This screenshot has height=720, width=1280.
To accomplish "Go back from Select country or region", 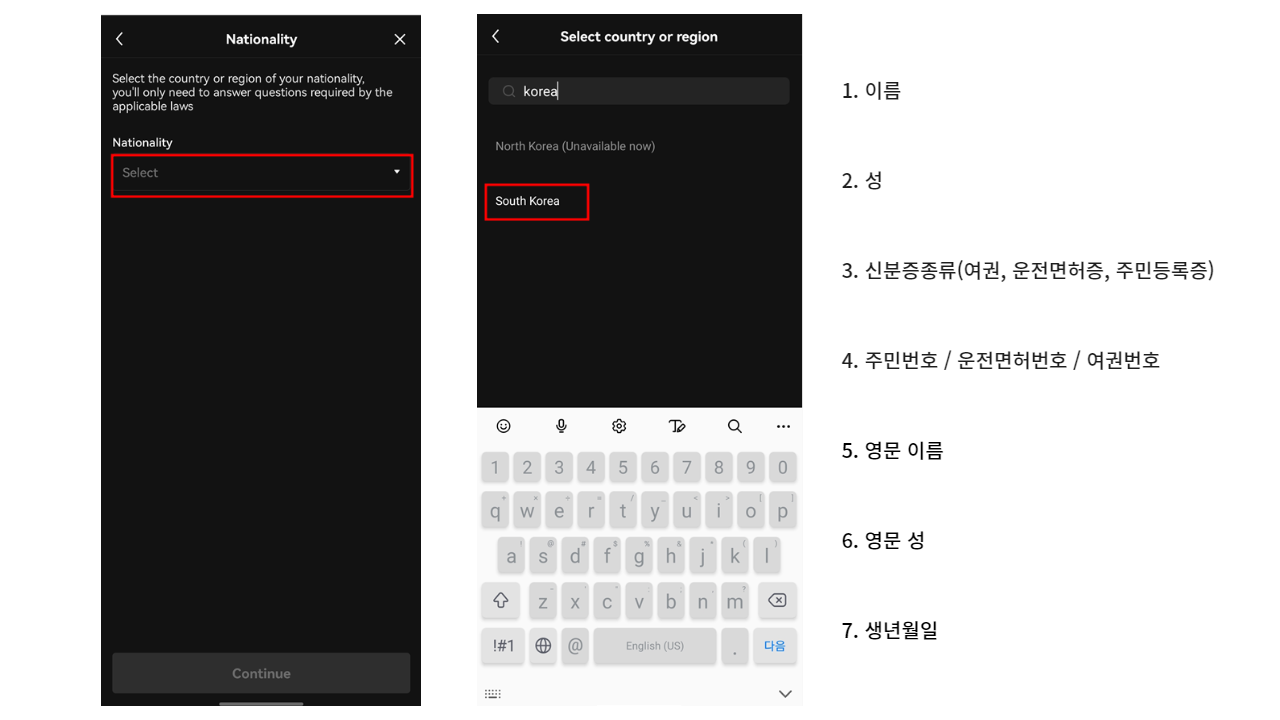I will [x=496, y=37].
